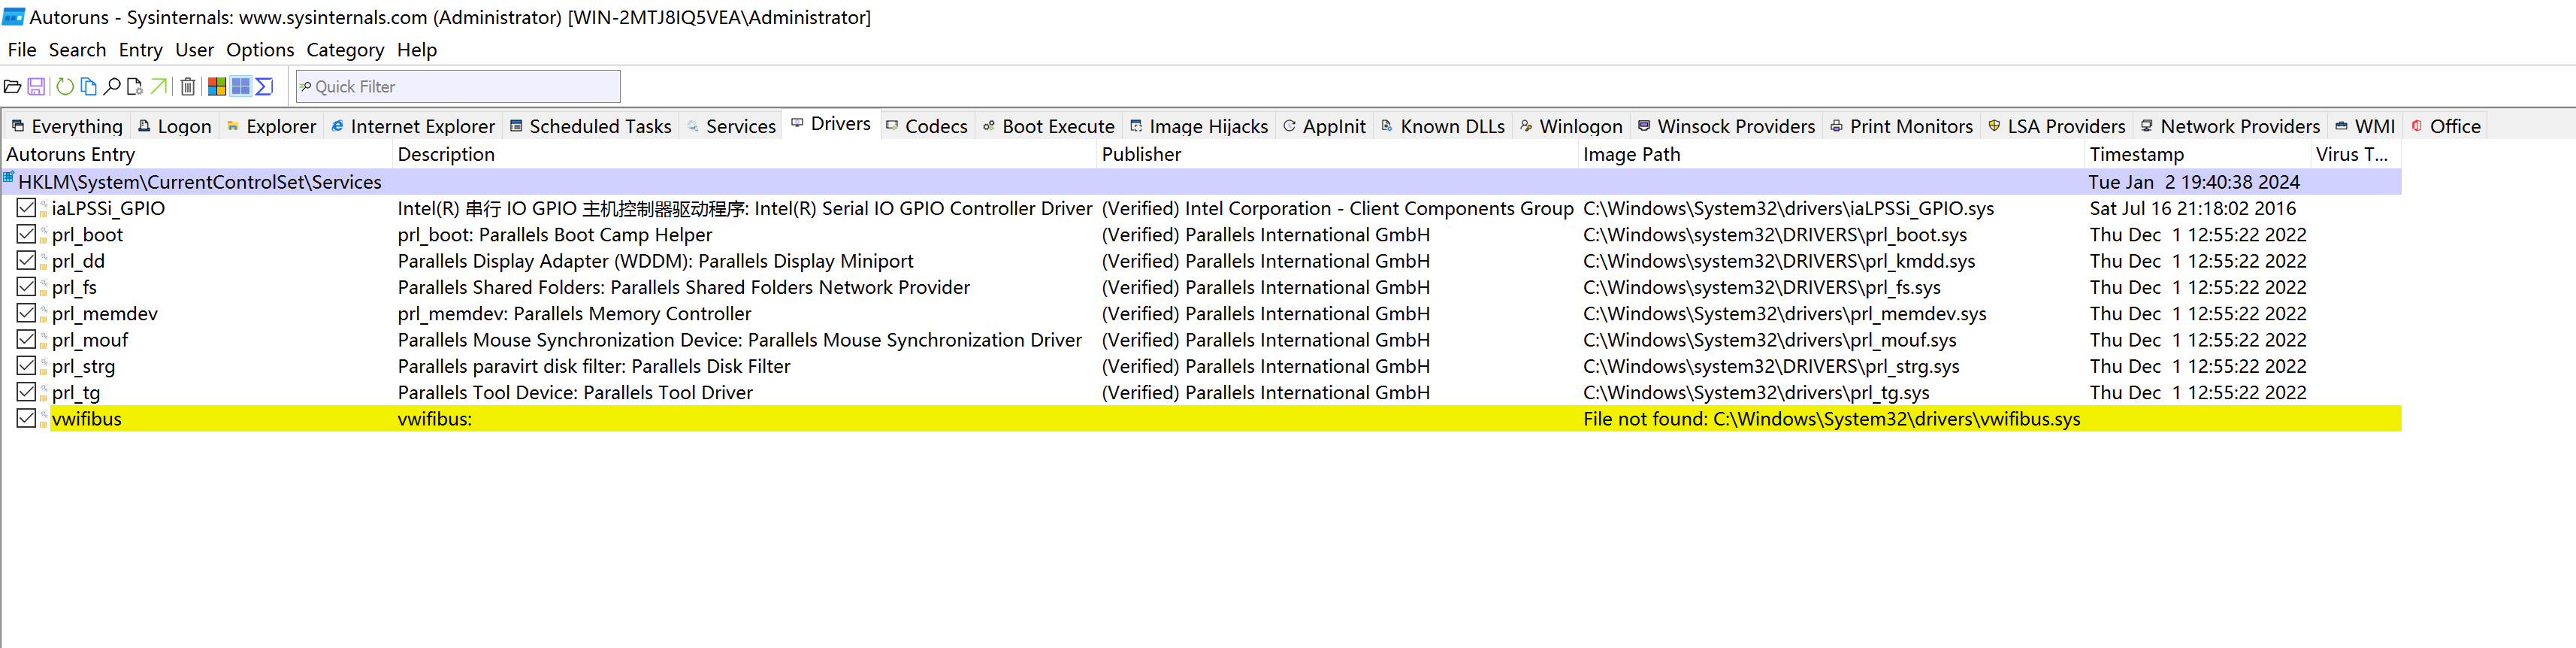
Task: Toggle Hide Windows Entries blue icon
Action: click(x=241, y=87)
